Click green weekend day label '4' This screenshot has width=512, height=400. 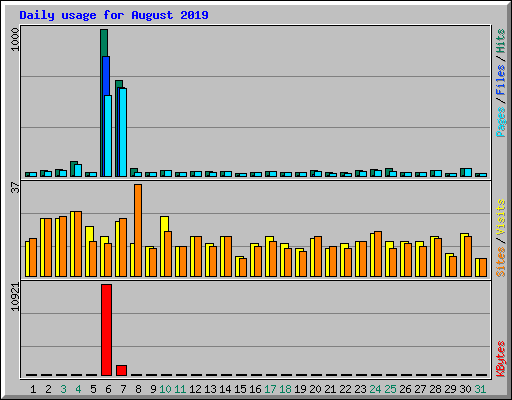pyautogui.click(x=78, y=389)
